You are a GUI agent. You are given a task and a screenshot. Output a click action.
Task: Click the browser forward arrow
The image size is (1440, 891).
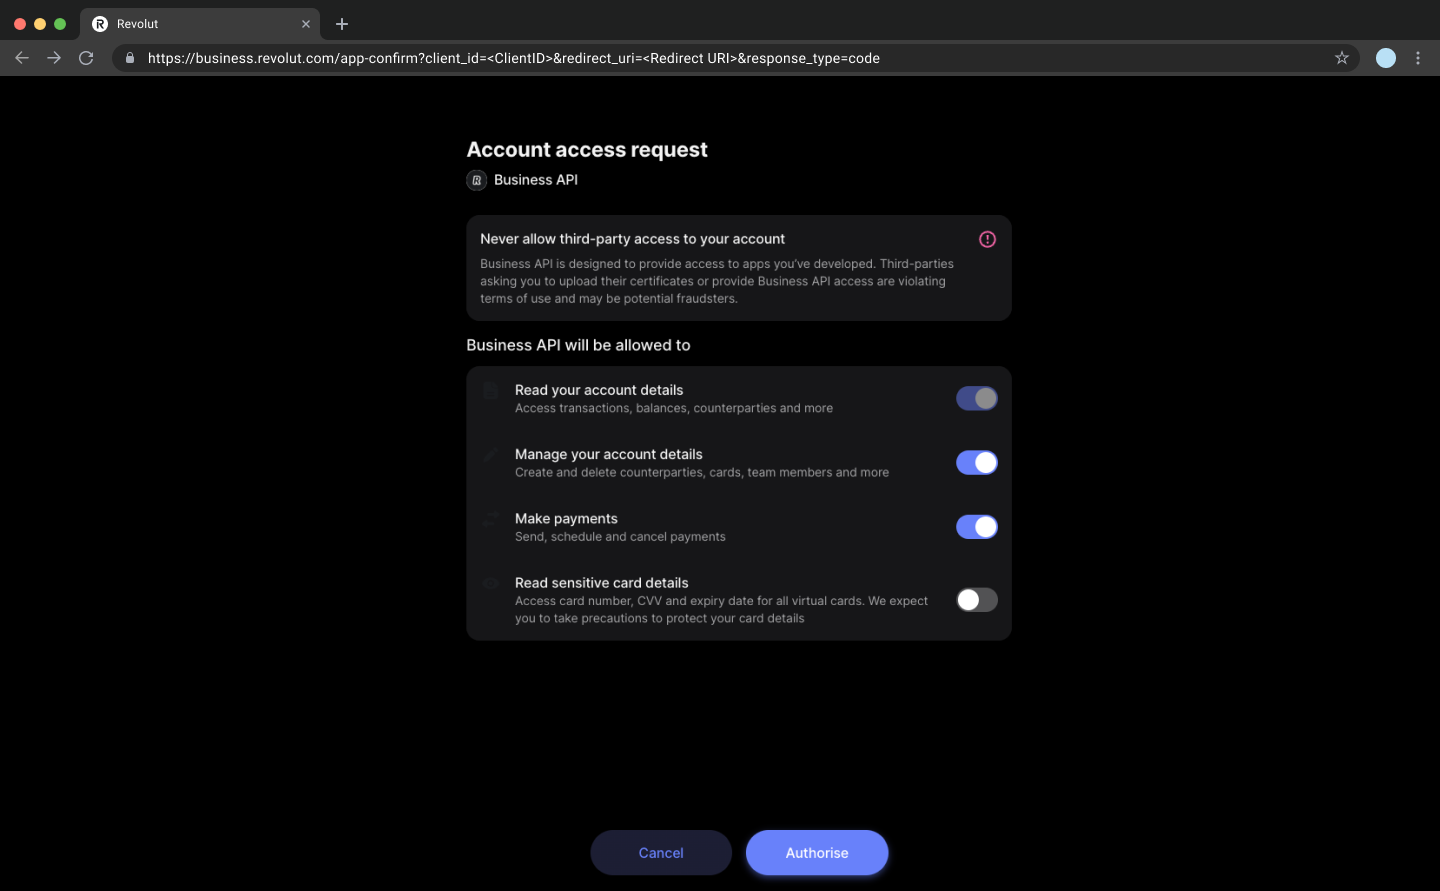point(54,58)
